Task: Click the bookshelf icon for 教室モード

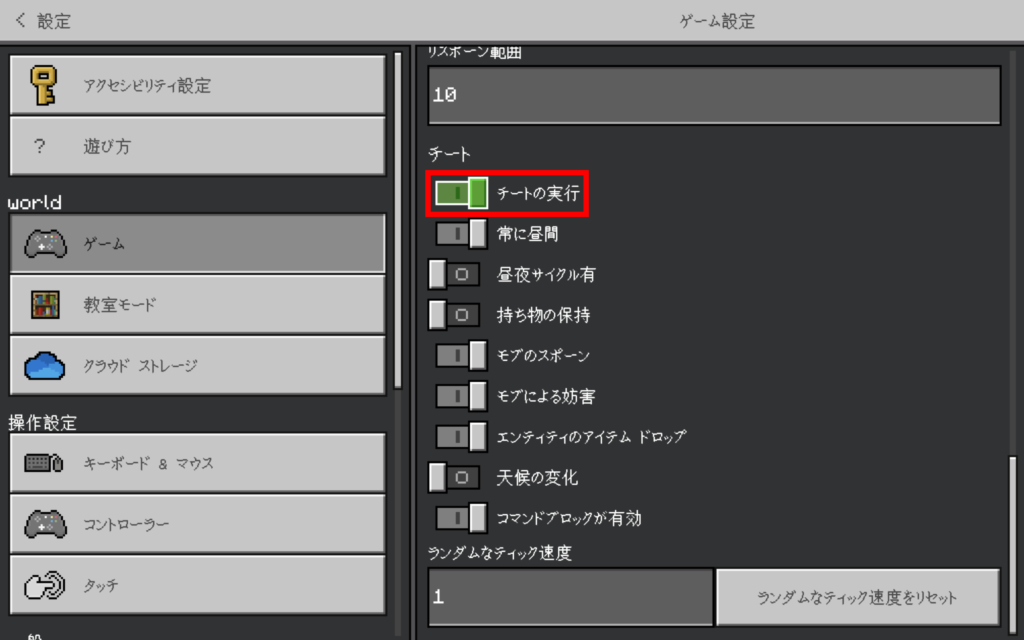Action: [x=44, y=305]
